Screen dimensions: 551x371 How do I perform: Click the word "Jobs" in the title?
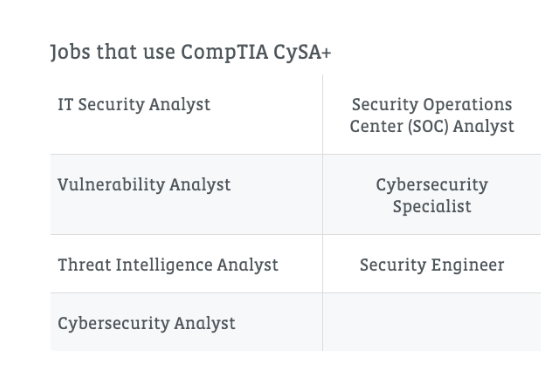(x=70, y=52)
